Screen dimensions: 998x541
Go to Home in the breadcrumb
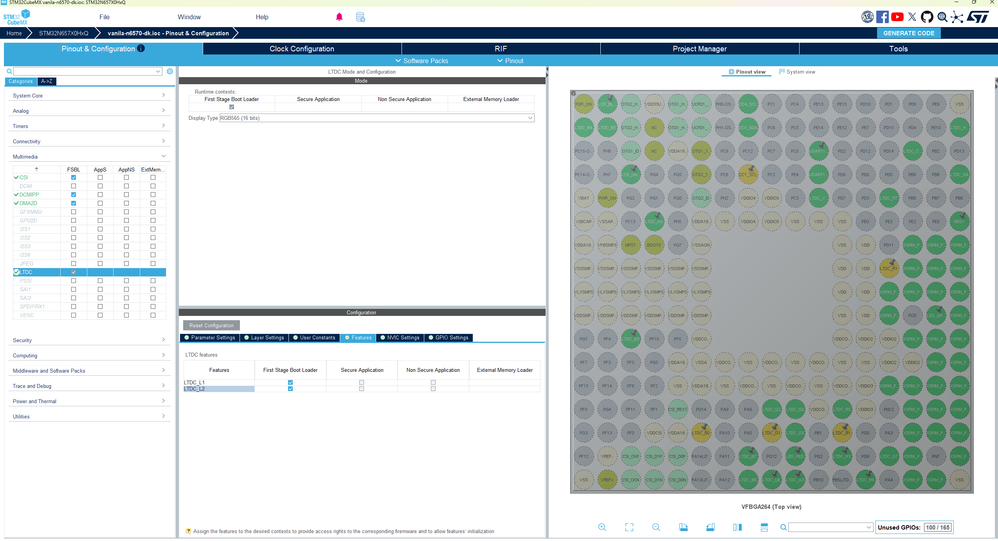pos(14,33)
